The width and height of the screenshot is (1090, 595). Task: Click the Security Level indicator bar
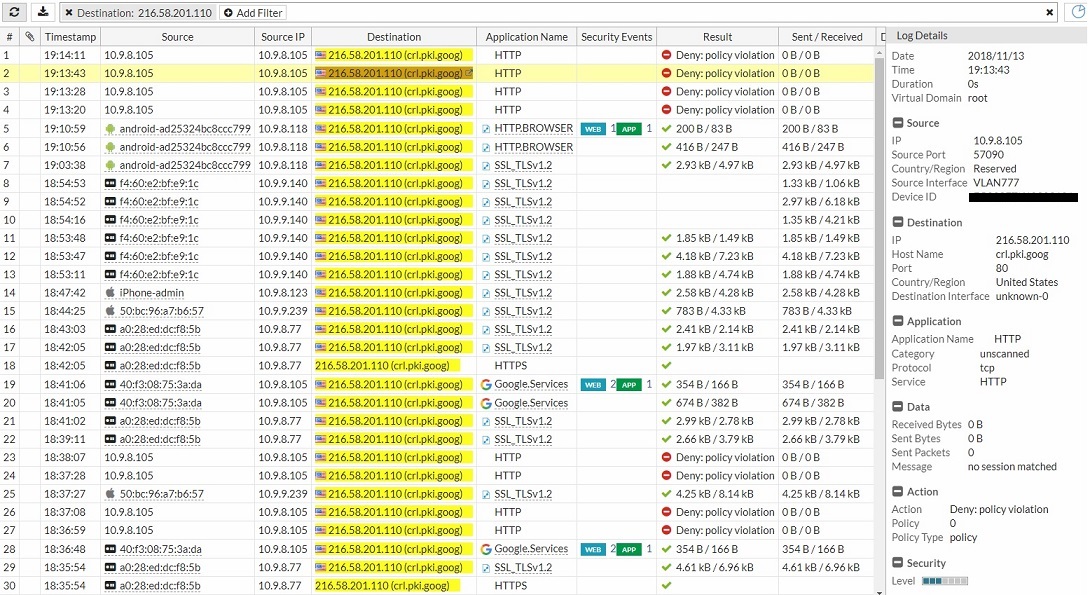click(x=945, y=581)
